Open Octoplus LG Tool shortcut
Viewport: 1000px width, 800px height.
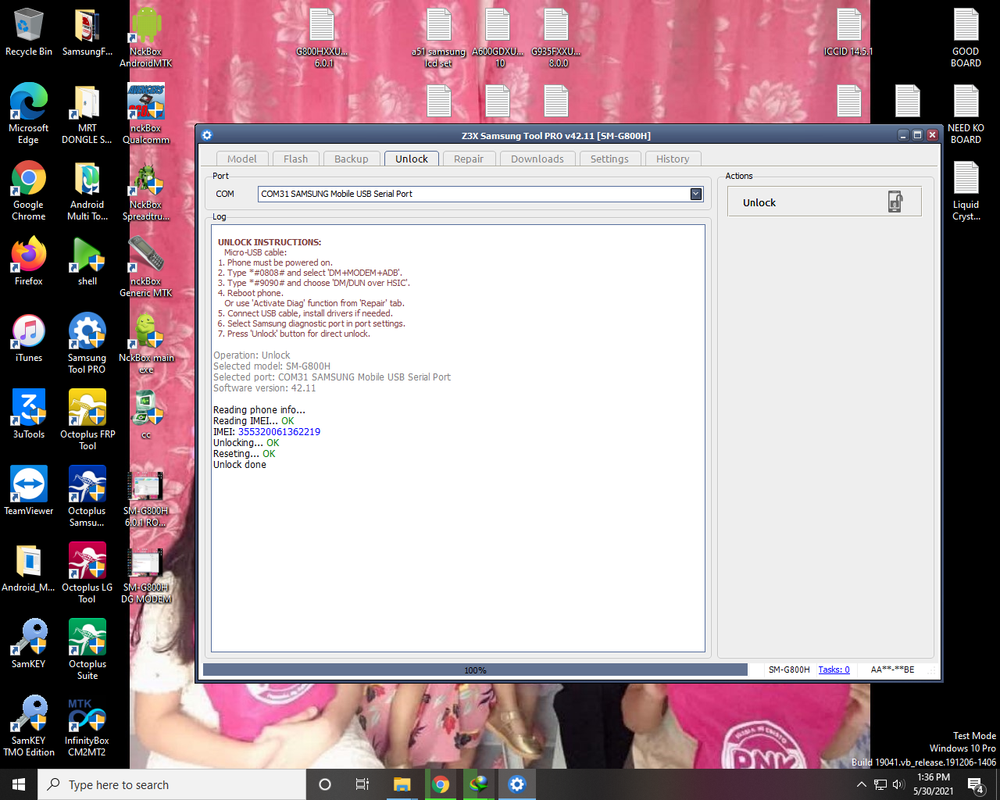(87, 573)
